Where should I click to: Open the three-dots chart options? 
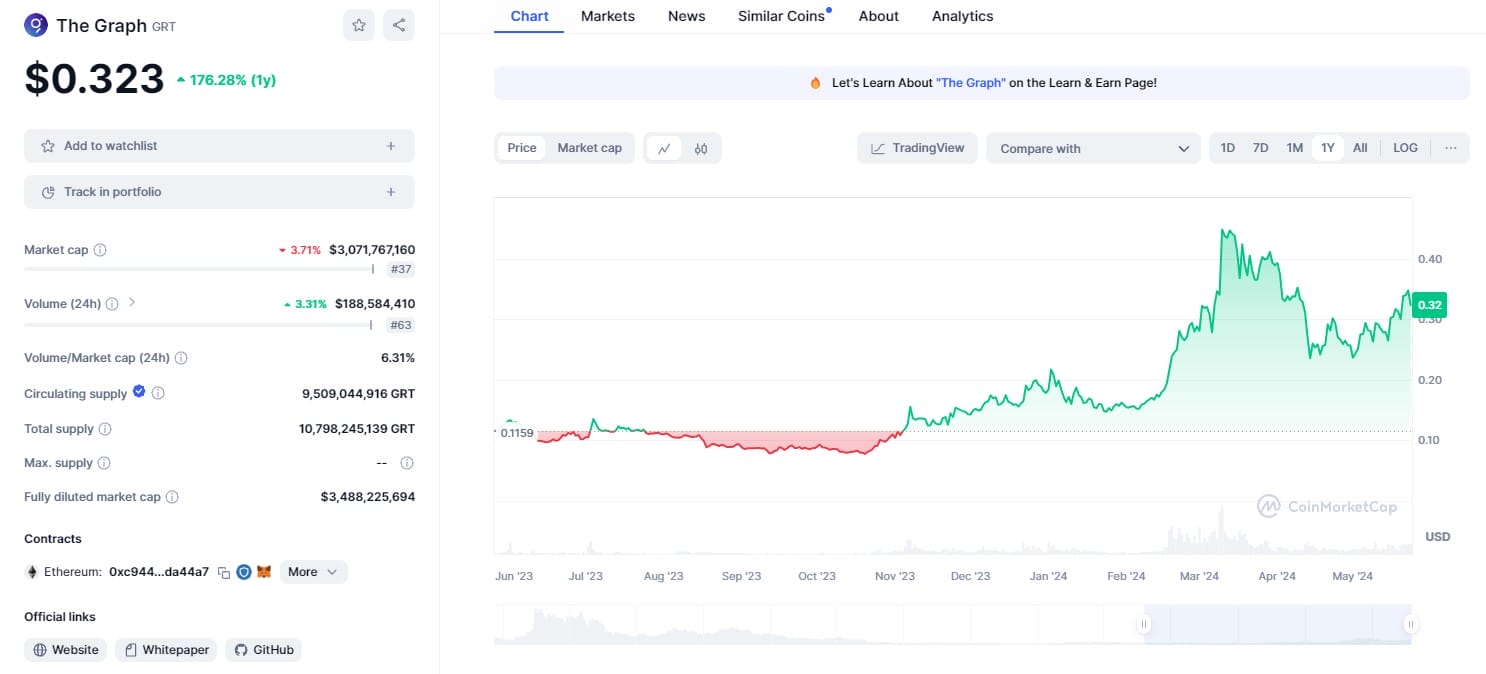[1451, 148]
